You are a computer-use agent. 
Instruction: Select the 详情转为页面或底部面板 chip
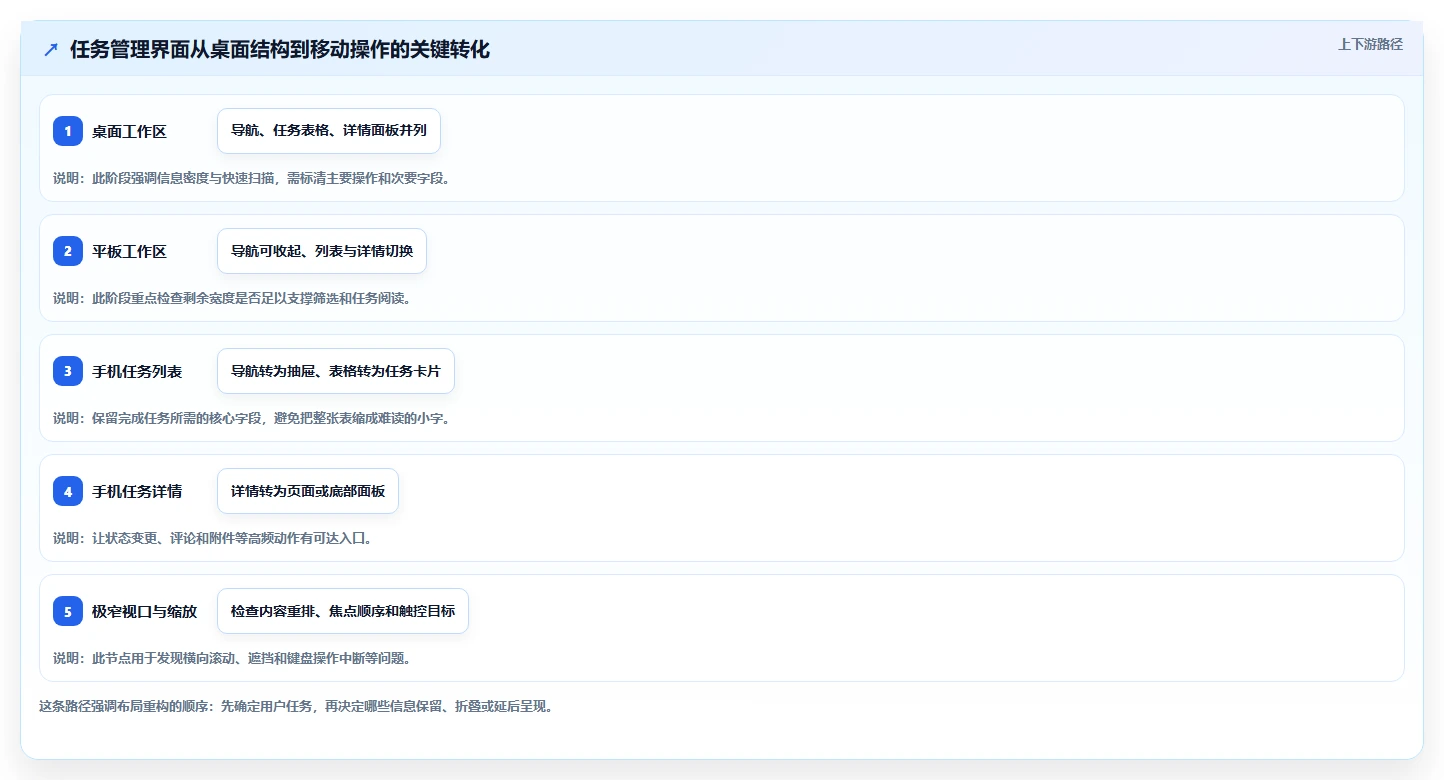308,491
